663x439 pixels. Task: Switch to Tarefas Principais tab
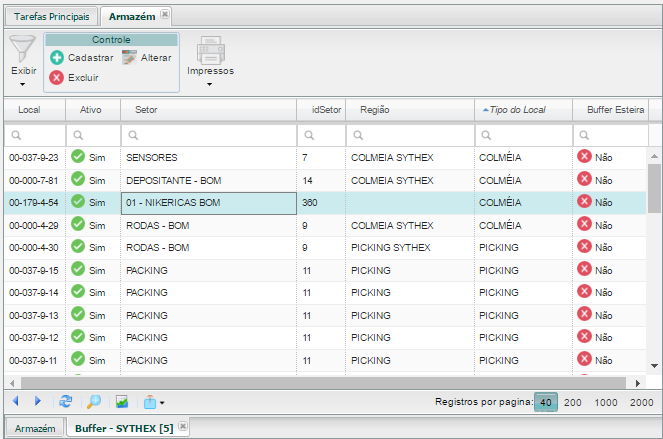coord(52,16)
